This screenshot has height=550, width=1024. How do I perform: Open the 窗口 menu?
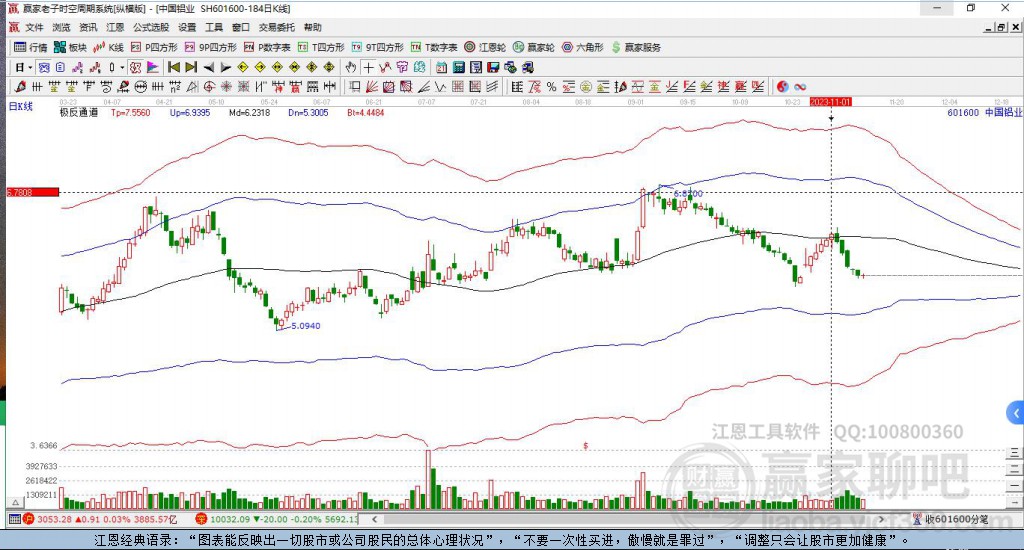pyautogui.click(x=241, y=27)
